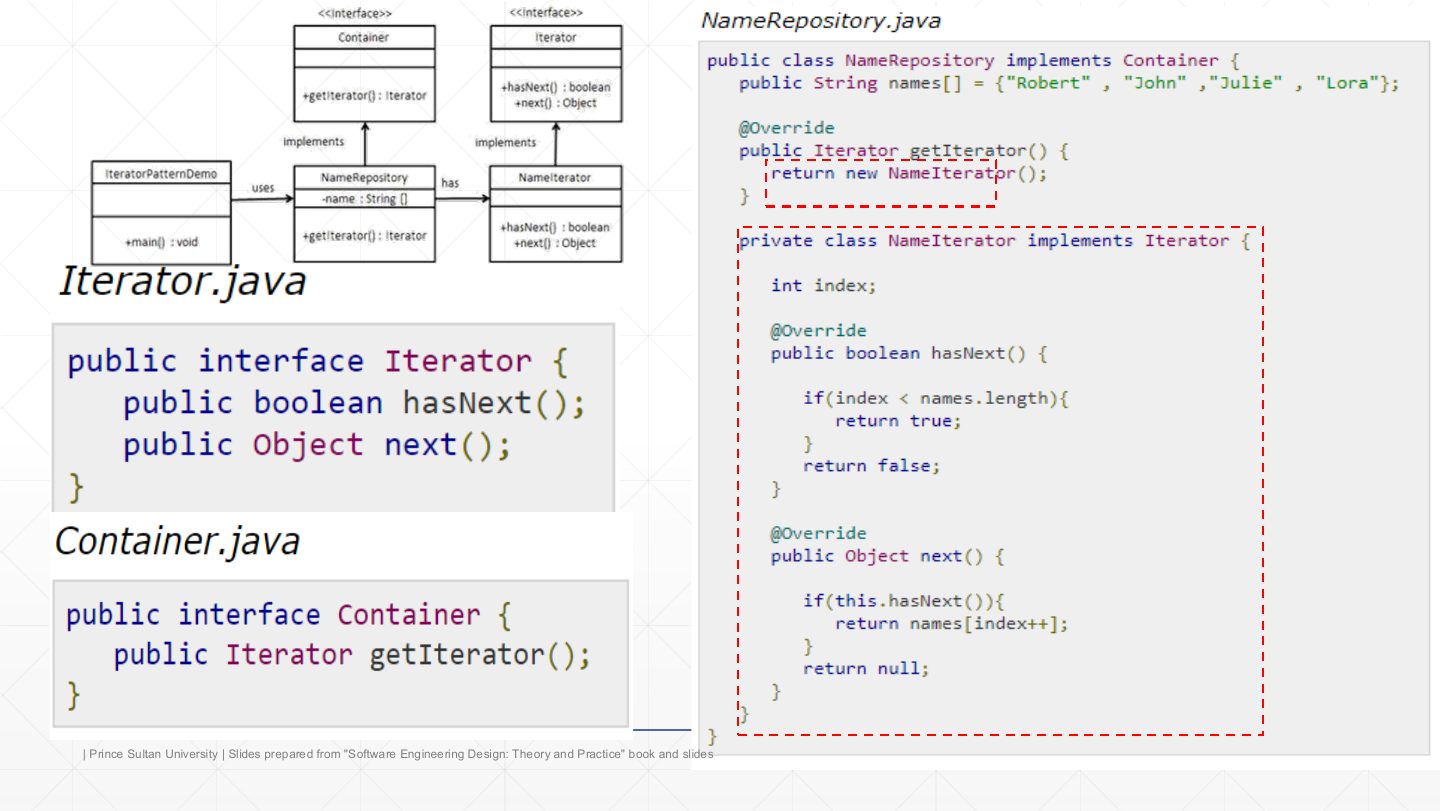The image size is (1440, 811).
Task: Click the NameRepository.java heading
Action: click(x=821, y=20)
